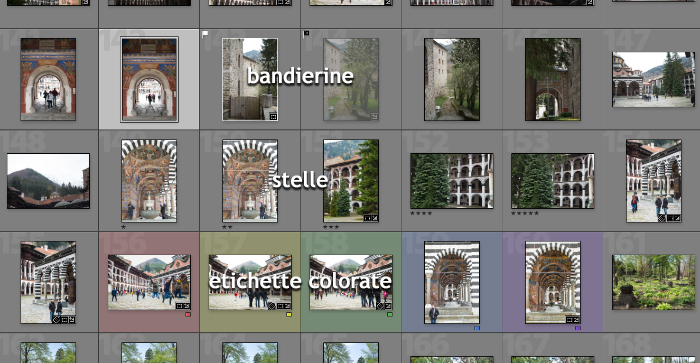
Task: Select the three-star balconies and fir photo
Action: point(351,181)
